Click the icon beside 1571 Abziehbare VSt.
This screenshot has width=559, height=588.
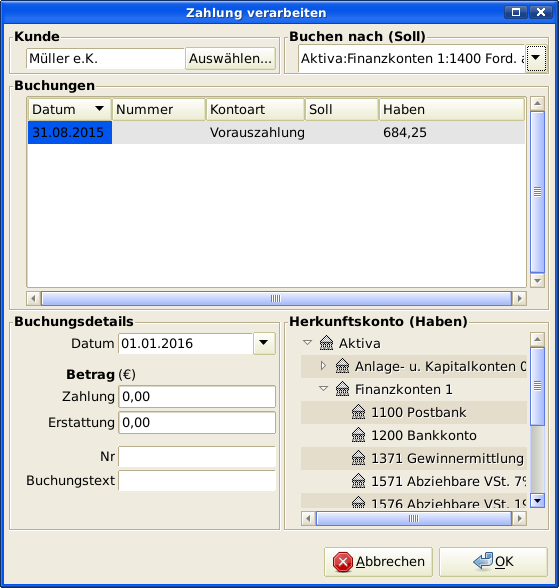click(x=358, y=481)
